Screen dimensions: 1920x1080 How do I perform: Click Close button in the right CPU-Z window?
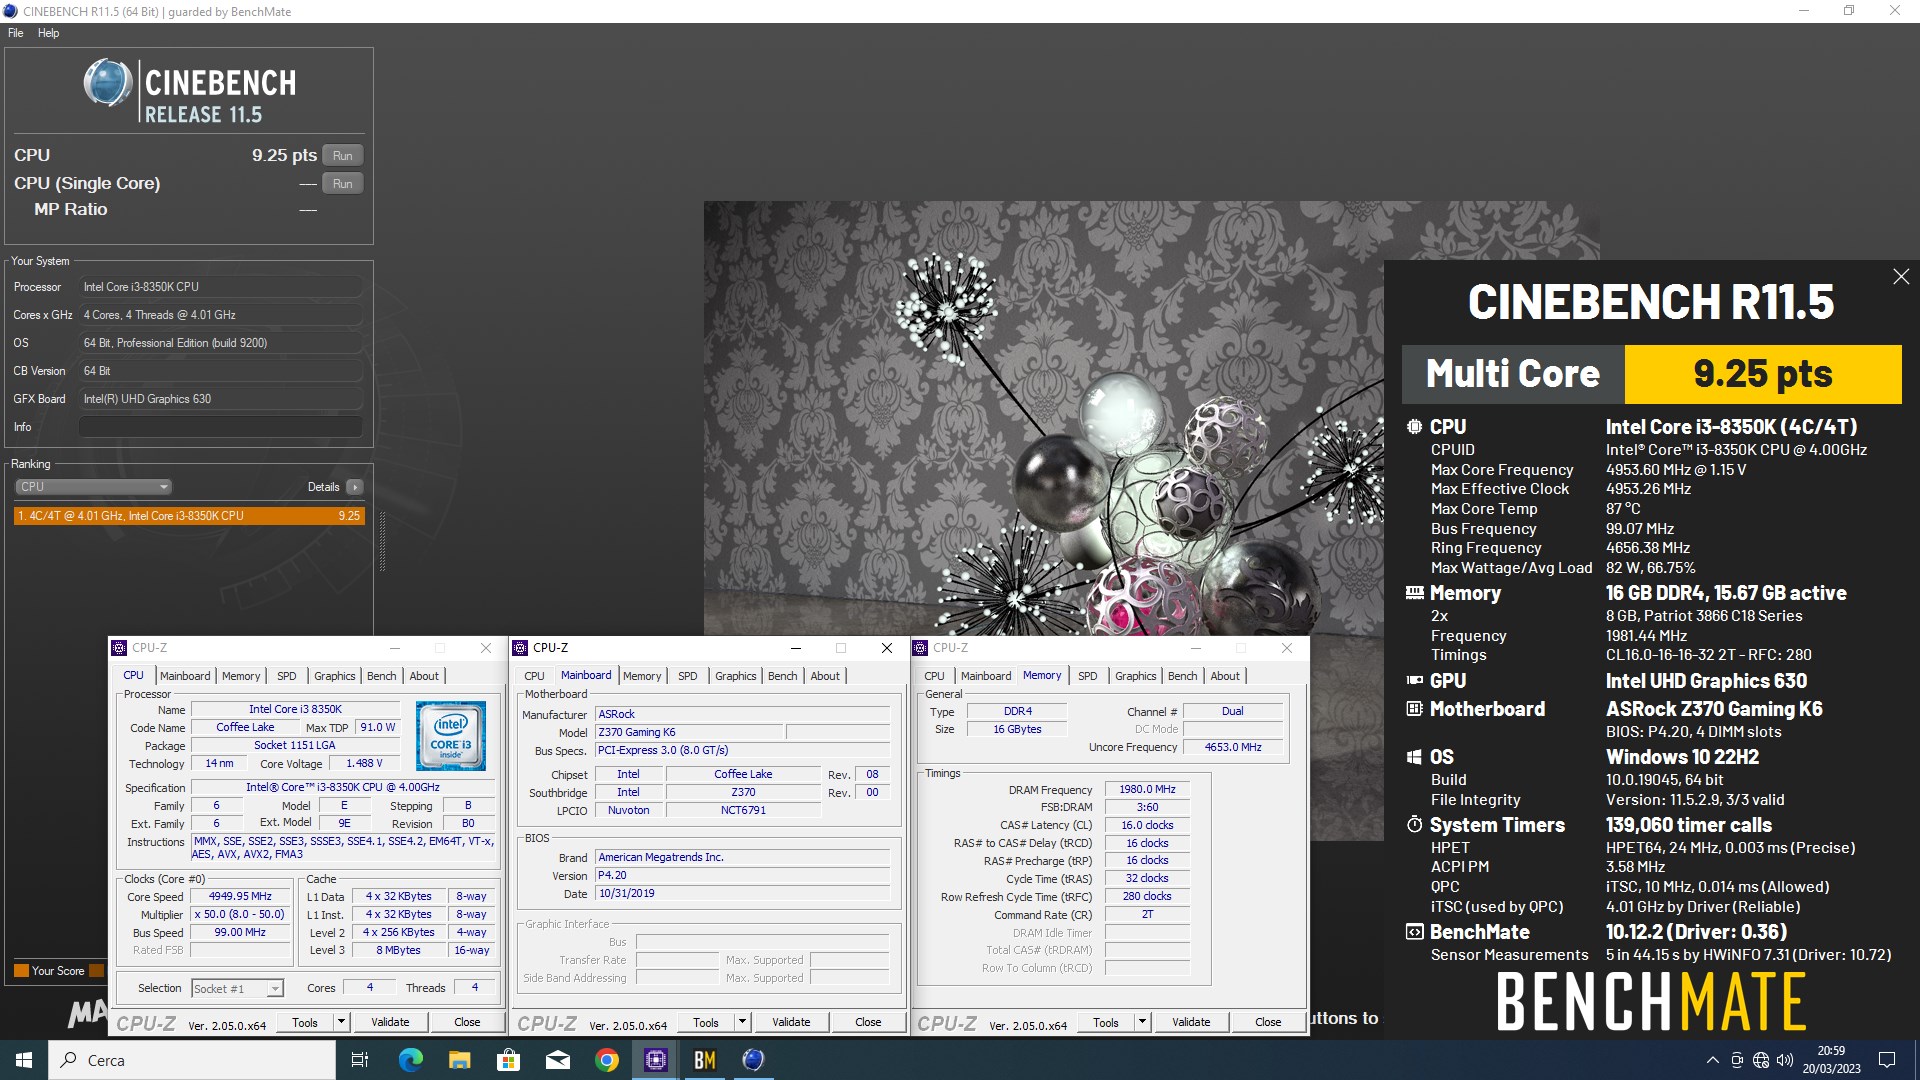[x=1268, y=1022]
